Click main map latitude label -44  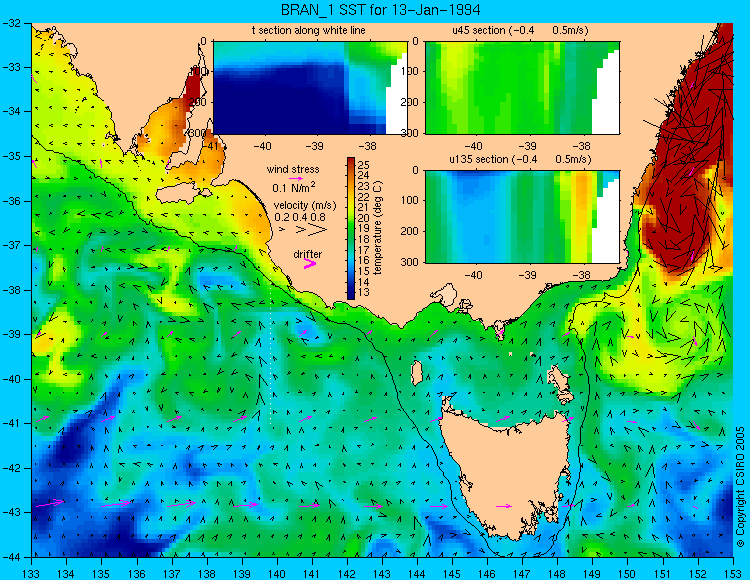pos(13,557)
